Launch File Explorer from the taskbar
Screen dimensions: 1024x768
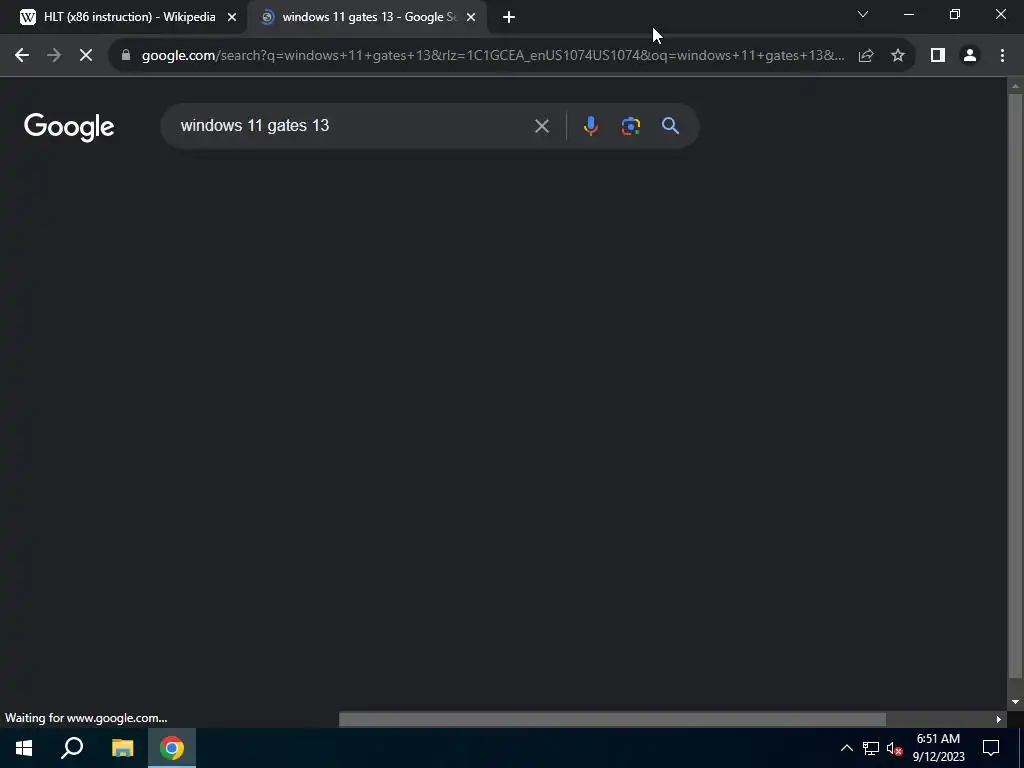click(x=122, y=748)
